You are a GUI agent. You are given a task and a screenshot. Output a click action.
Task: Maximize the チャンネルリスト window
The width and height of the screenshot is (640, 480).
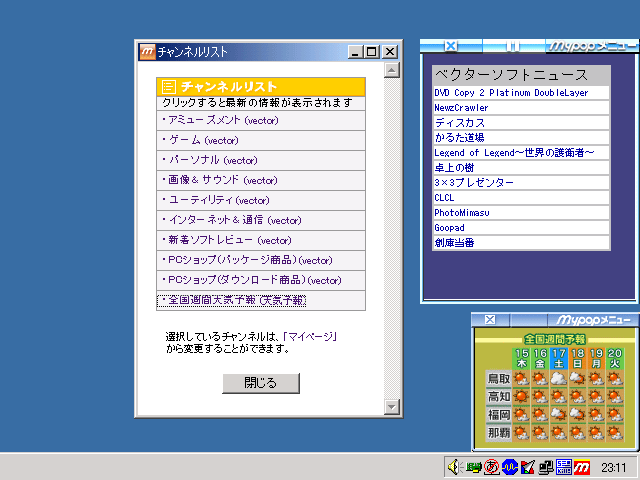pos(371,52)
